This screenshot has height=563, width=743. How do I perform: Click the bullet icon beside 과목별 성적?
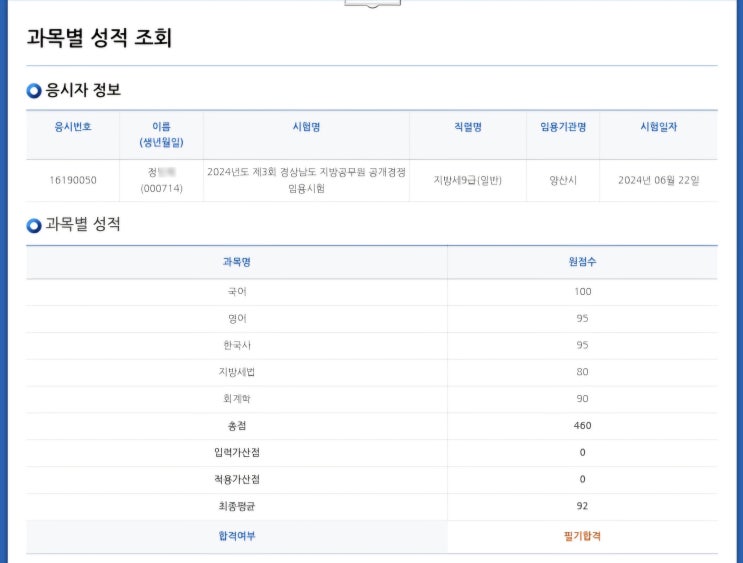pyautogui.click(x=34, y=226)
